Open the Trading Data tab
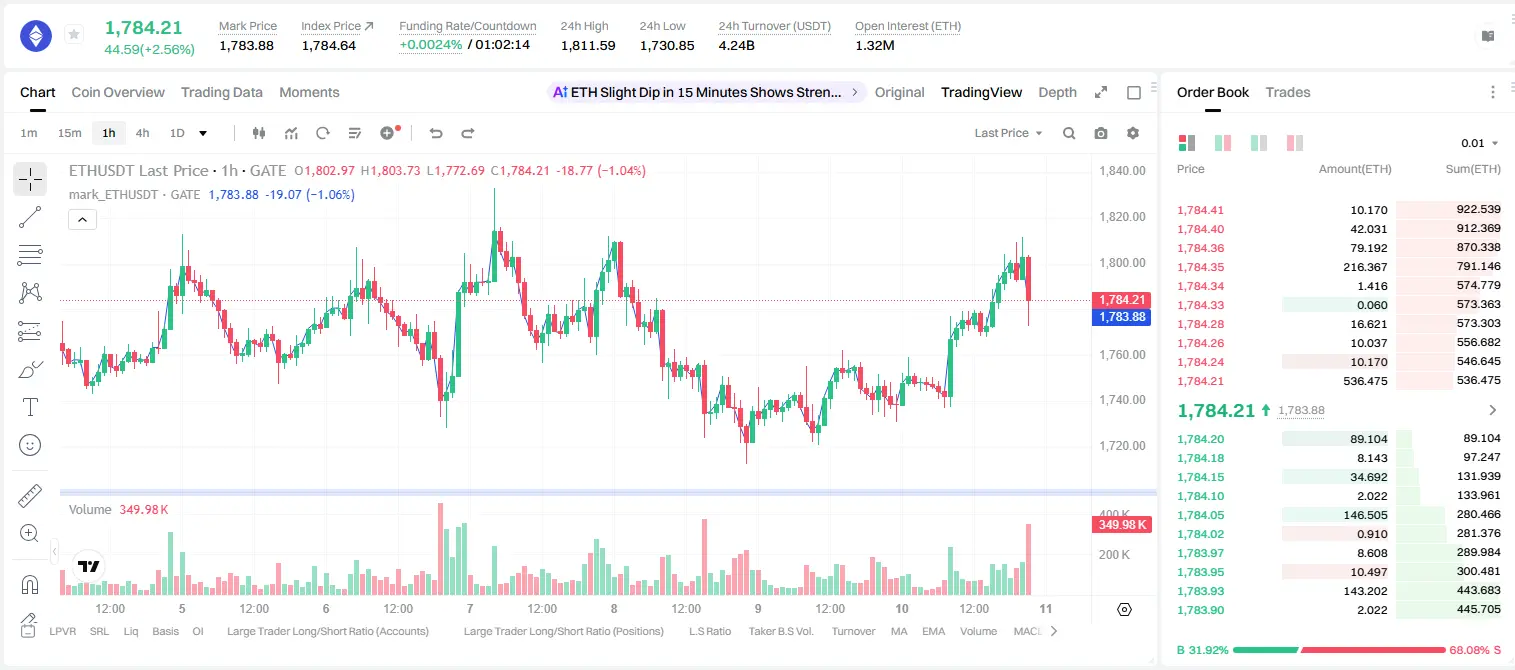The width and height of the screenshot is (1515, 670). (x=222, y=92)
